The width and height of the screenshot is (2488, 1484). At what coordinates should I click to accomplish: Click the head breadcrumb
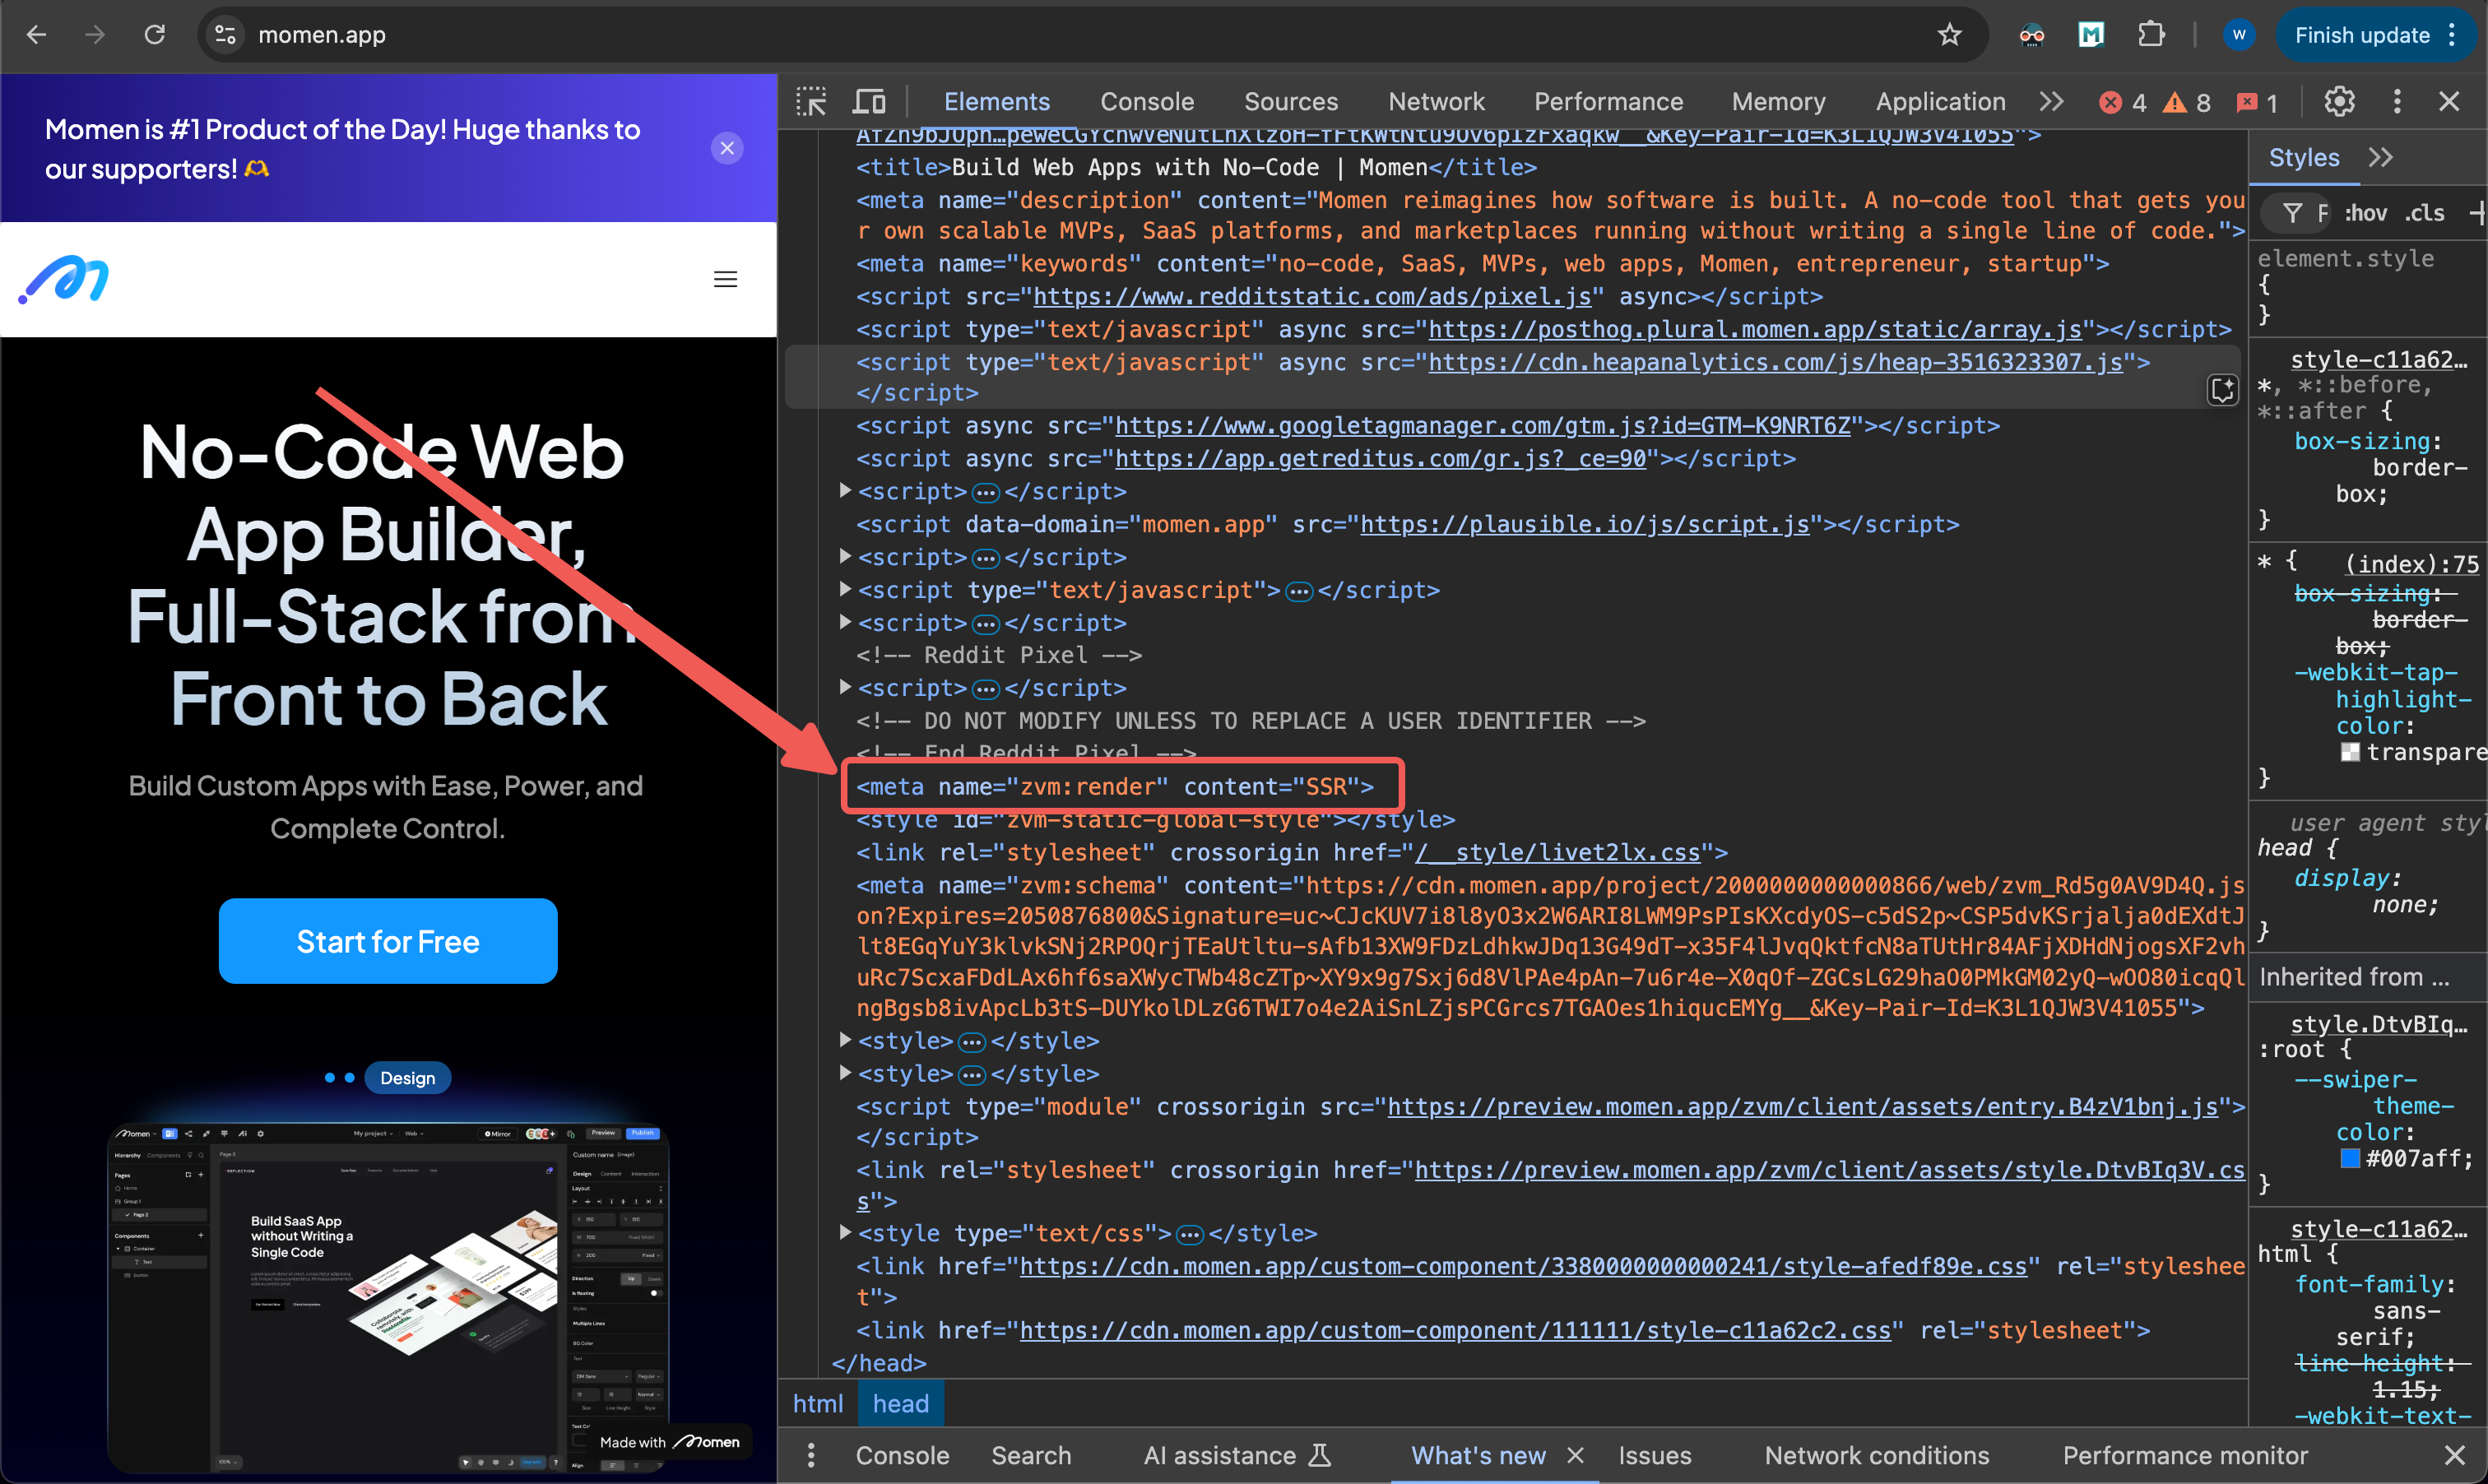click(x=900, y=1404)
